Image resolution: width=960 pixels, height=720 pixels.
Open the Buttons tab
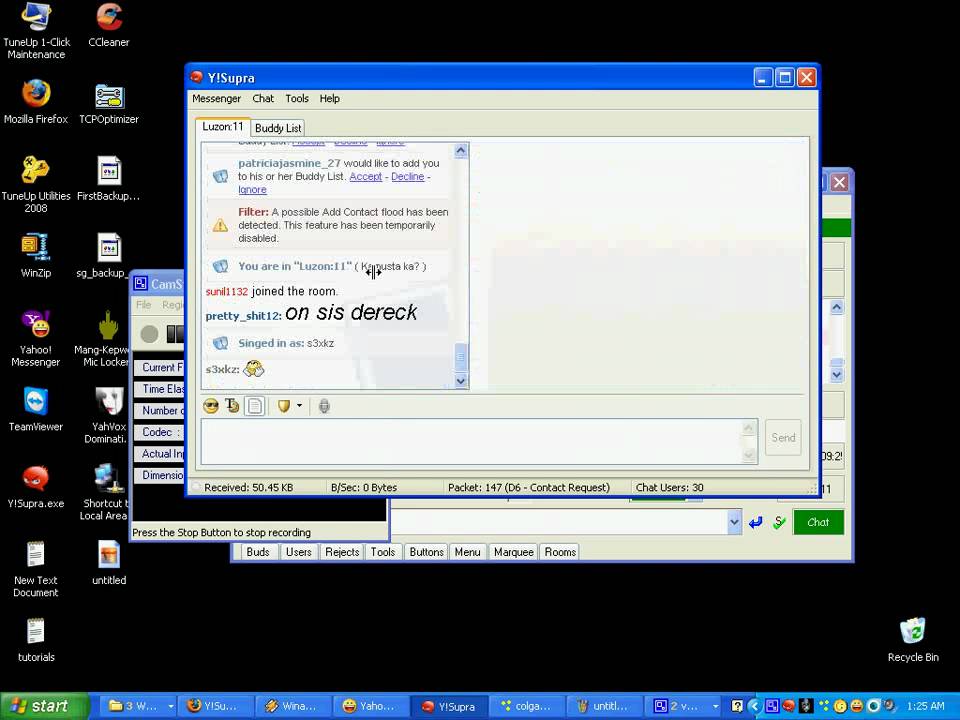(x=426, y=552)
